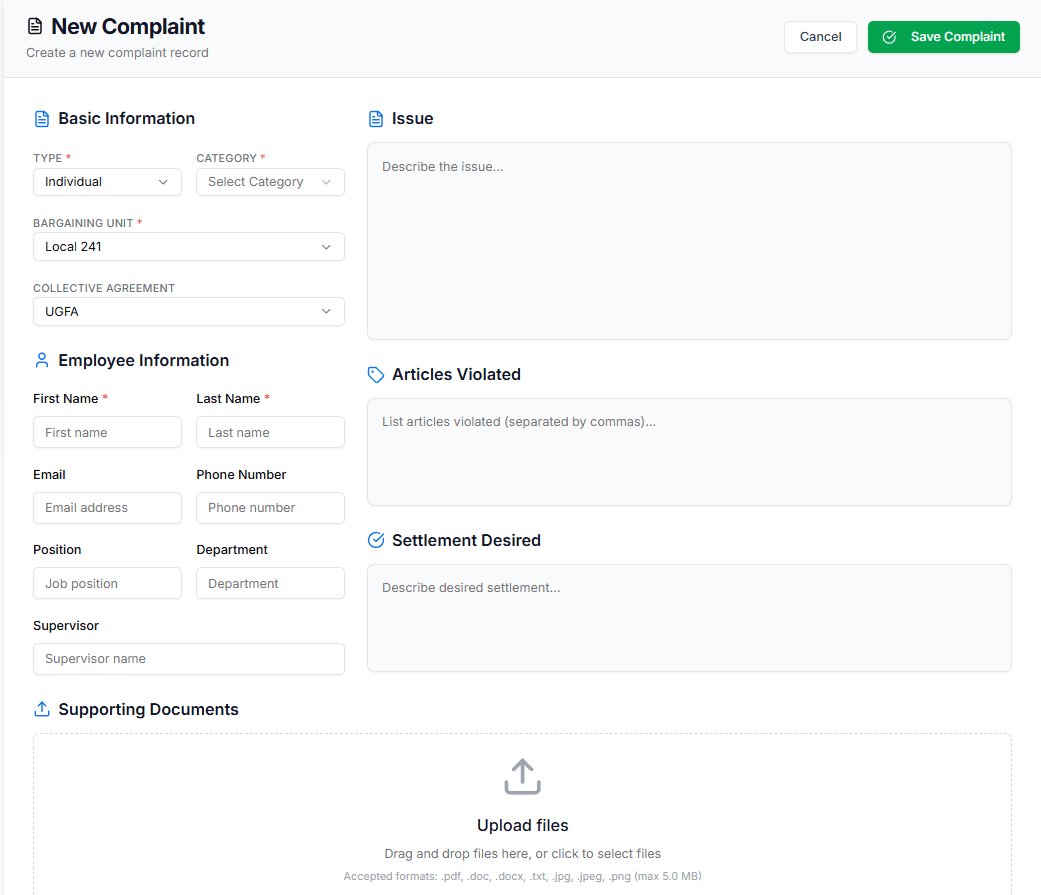Click the First name input field
Image resolution: width=1041 pixels, height=895 pixels.
coord(107,432)
